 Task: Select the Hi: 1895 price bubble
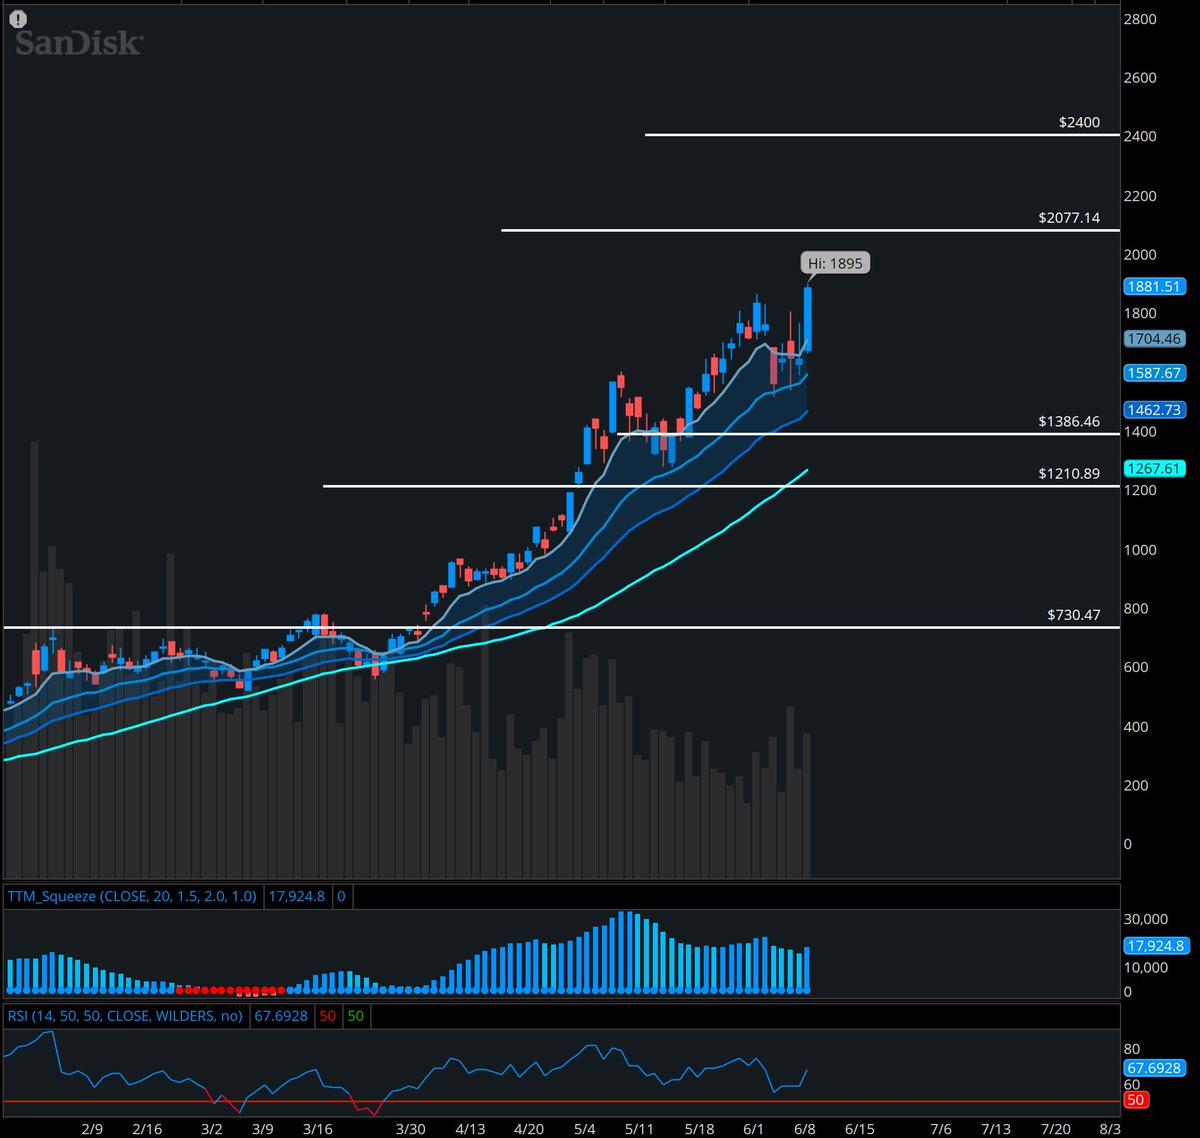point(835,263)
